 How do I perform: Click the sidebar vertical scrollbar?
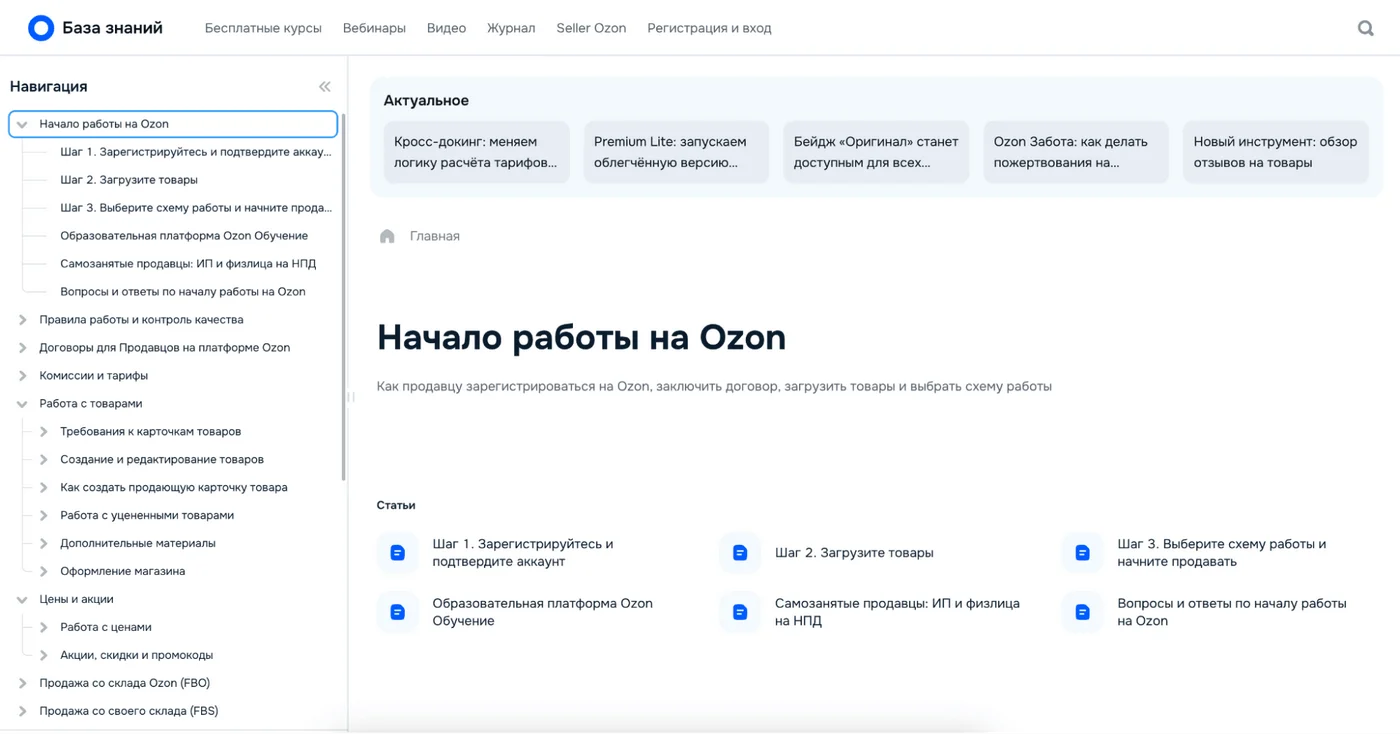click(x=344, y=300)
